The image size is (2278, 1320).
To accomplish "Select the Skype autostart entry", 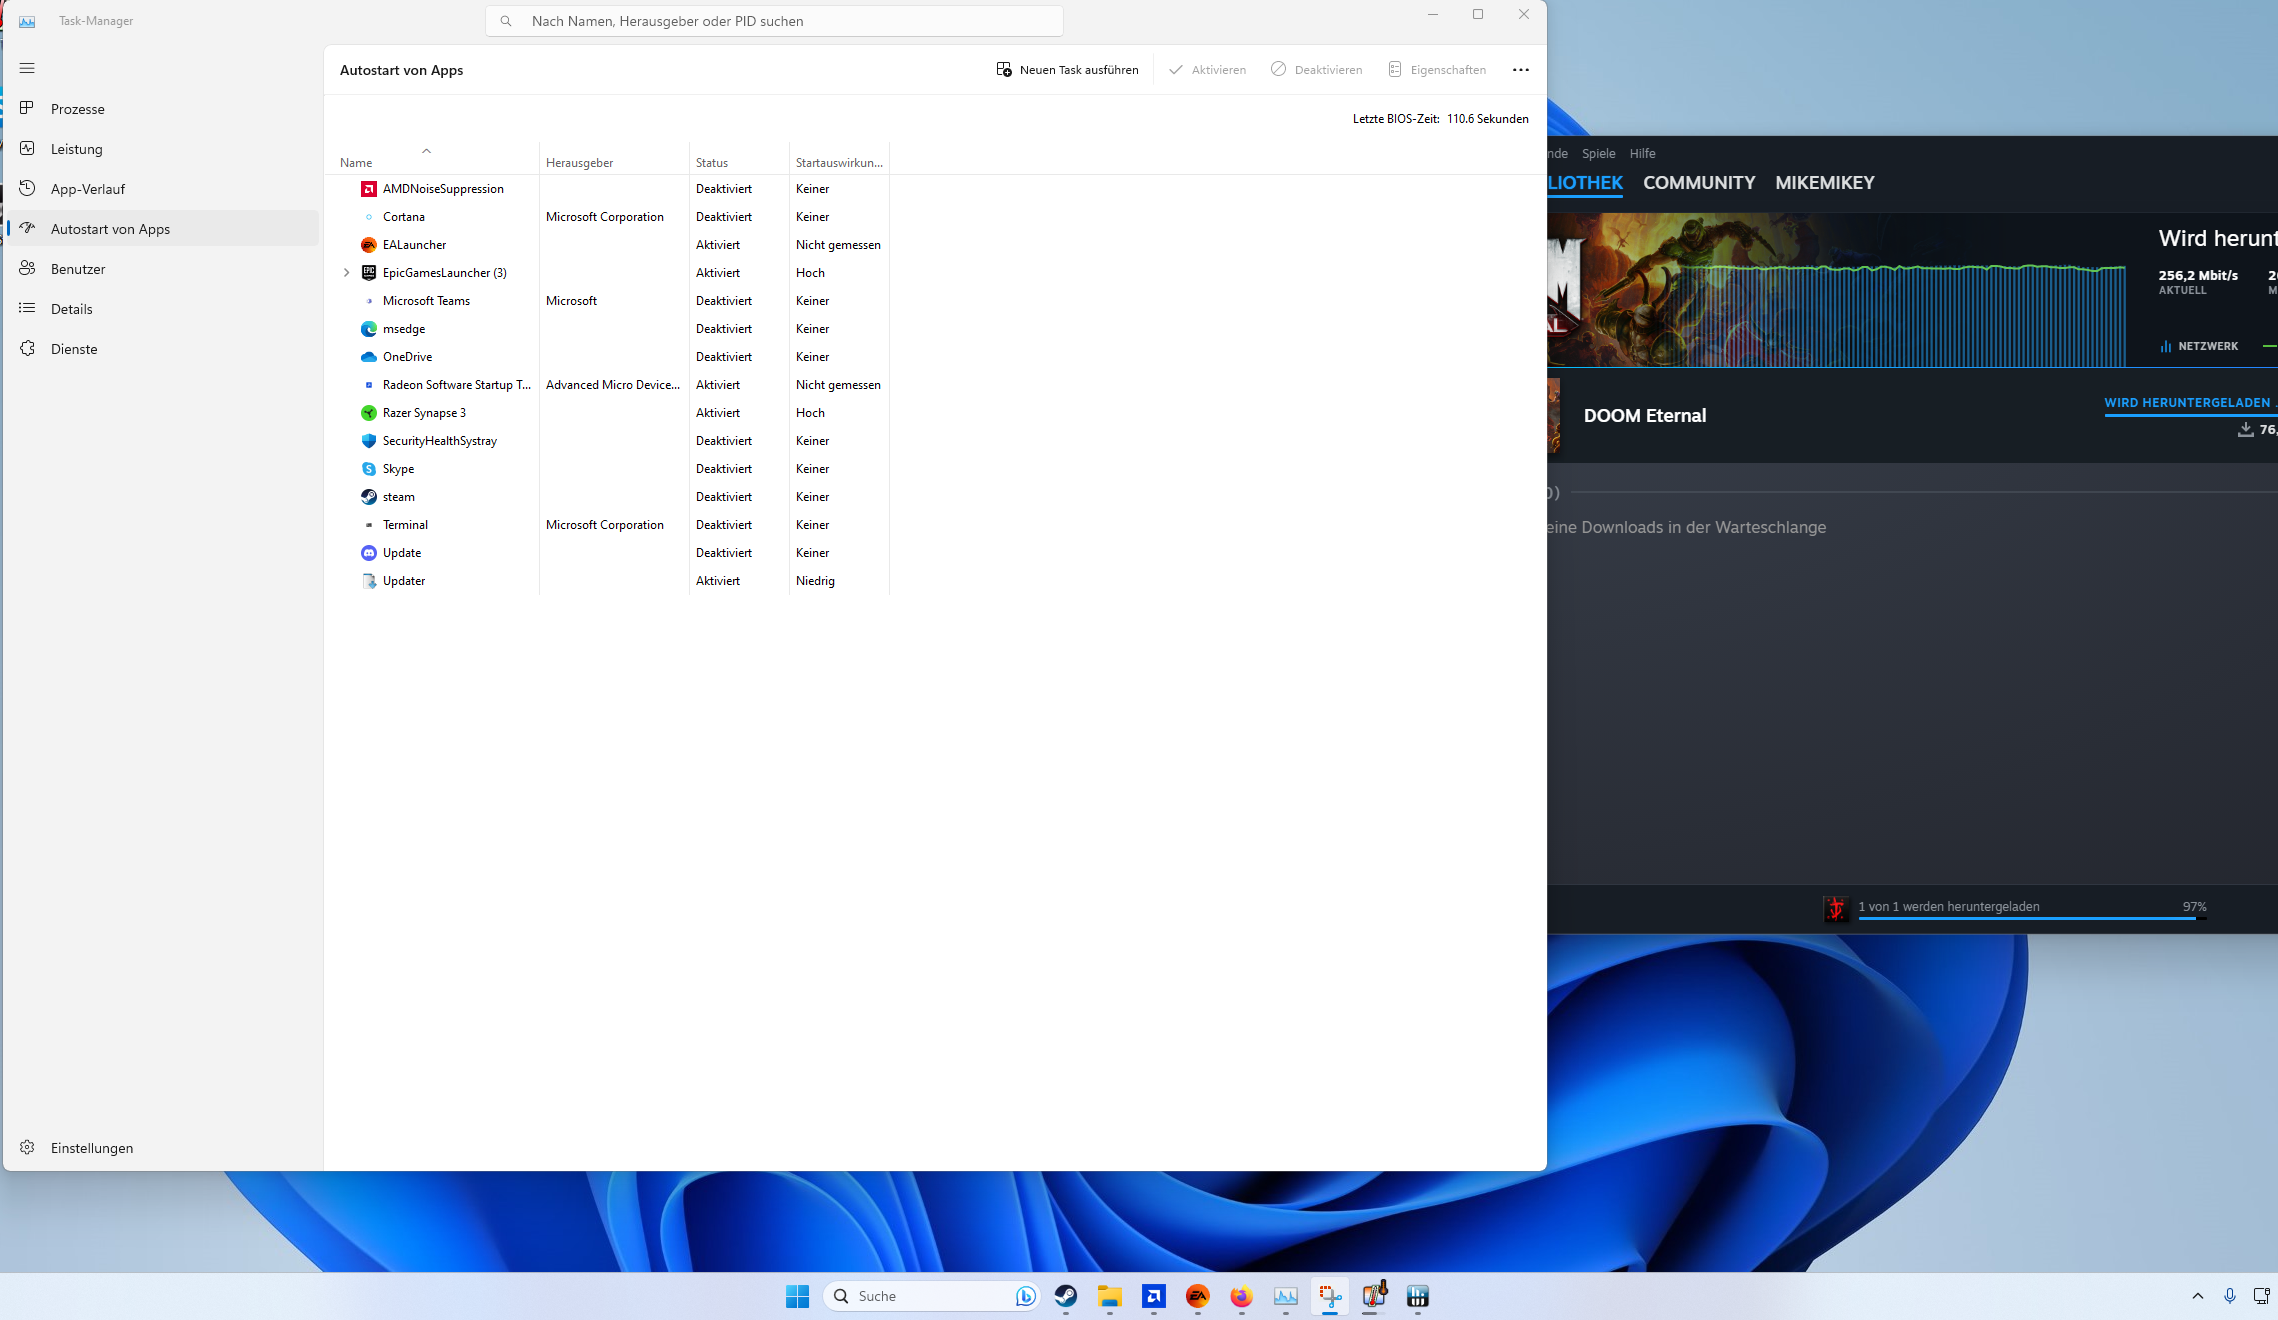I will 398,469.
